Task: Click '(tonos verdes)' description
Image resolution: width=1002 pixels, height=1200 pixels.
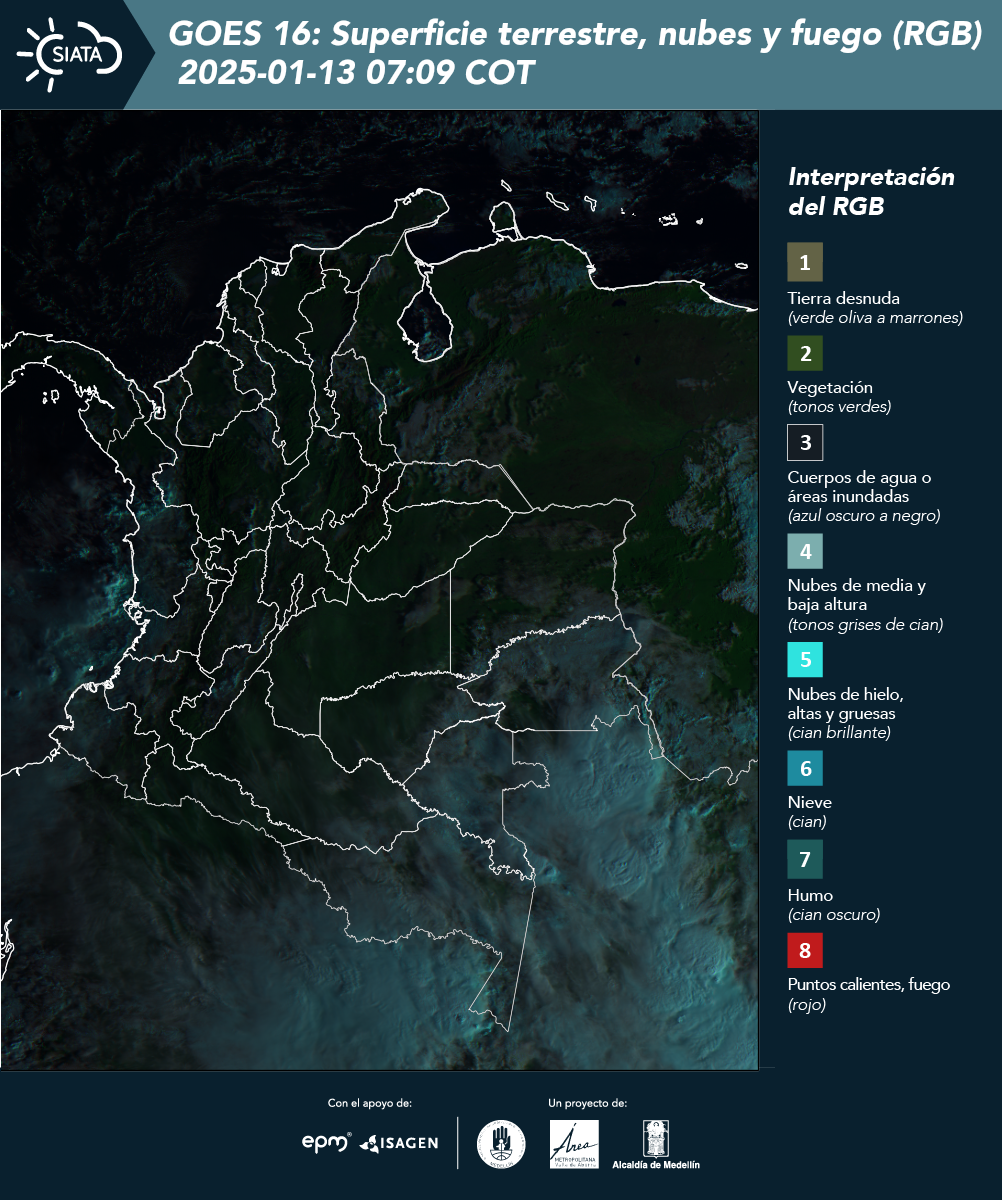Action: [839, 407]
